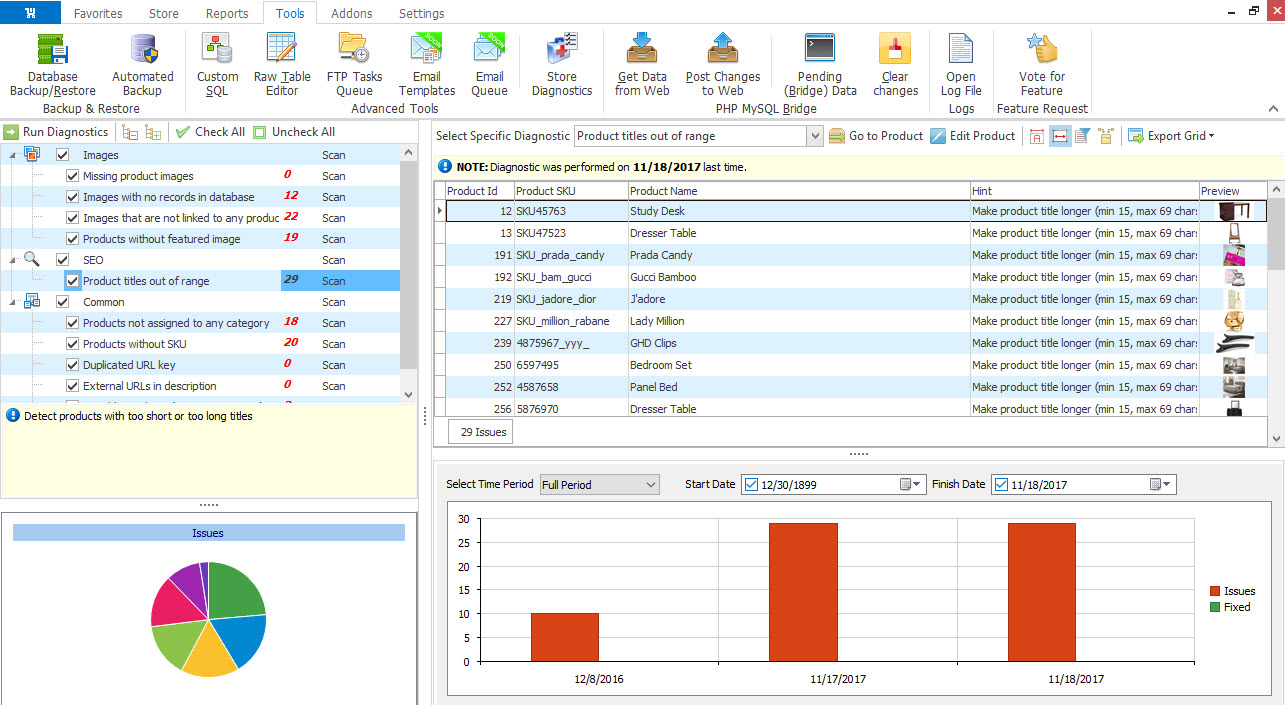The width and height of the screenshot is (1285, 705).
Task: Click Vote for Feature
Action: click(1042, 65)
